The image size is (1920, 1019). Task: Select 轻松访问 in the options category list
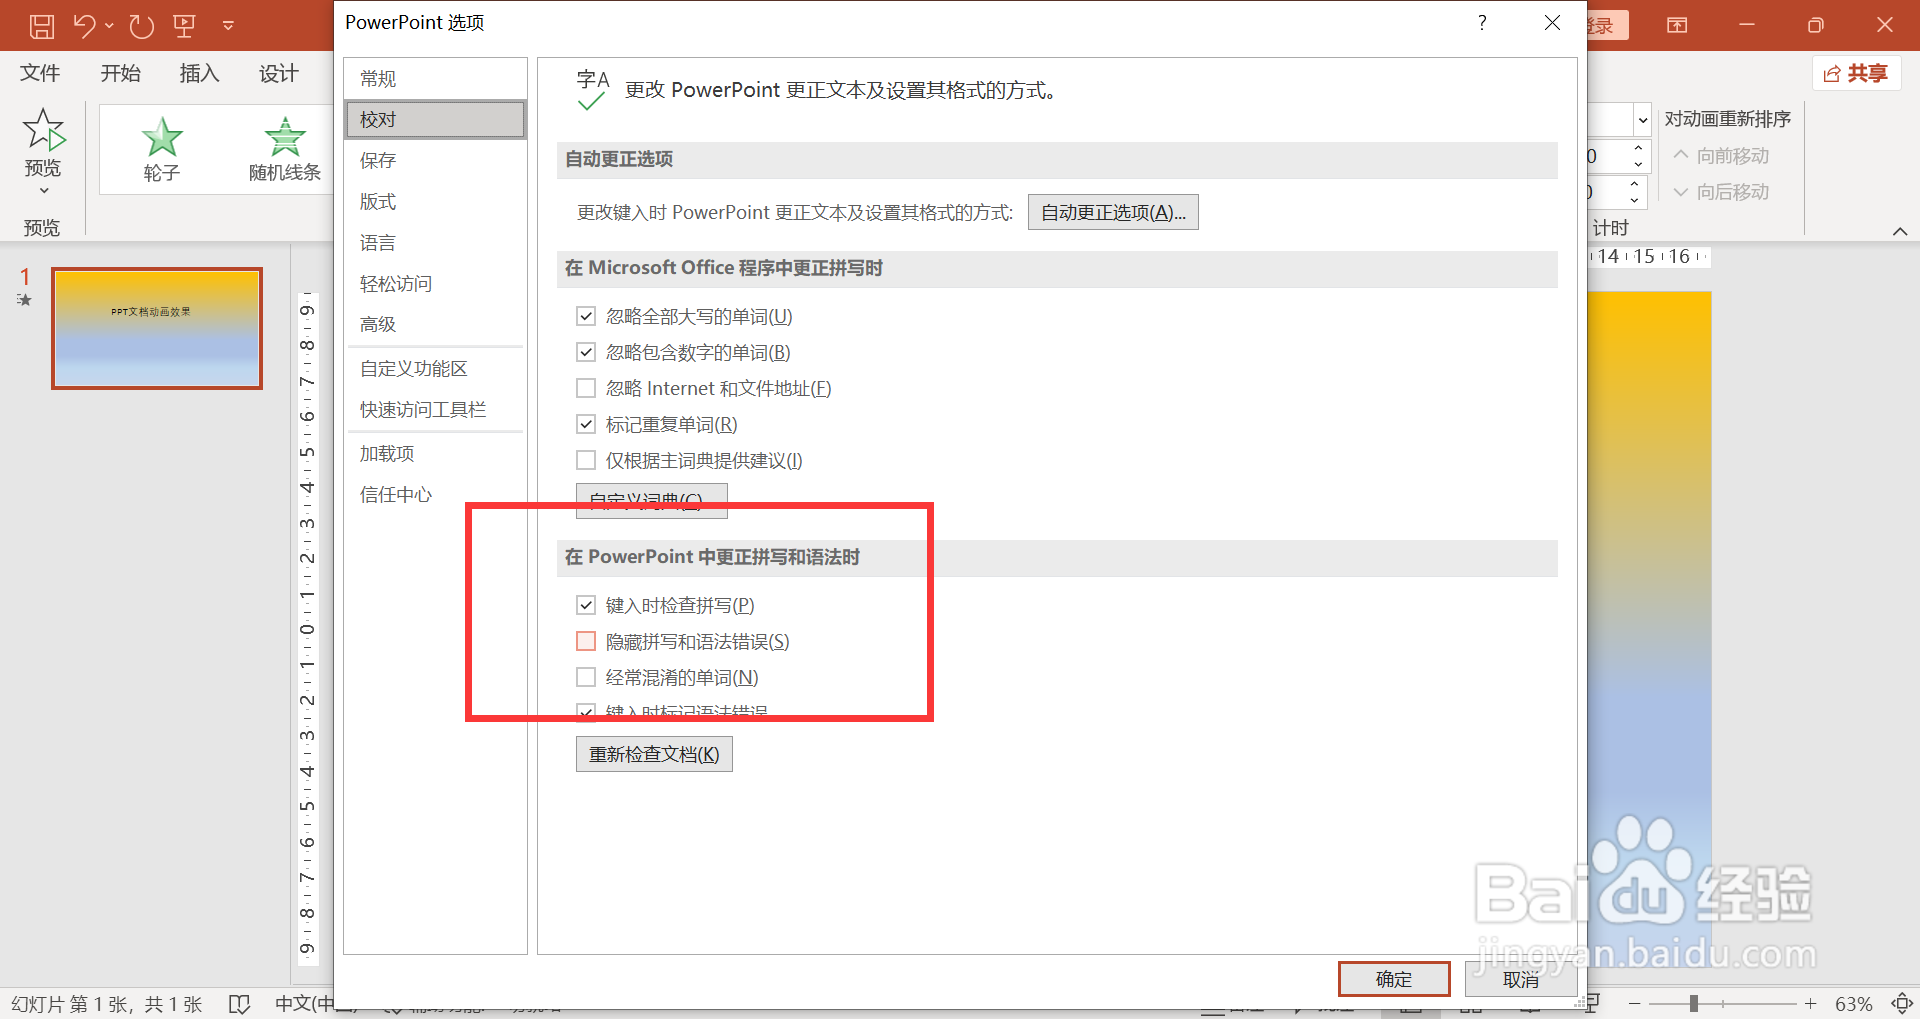click(435, 283)
